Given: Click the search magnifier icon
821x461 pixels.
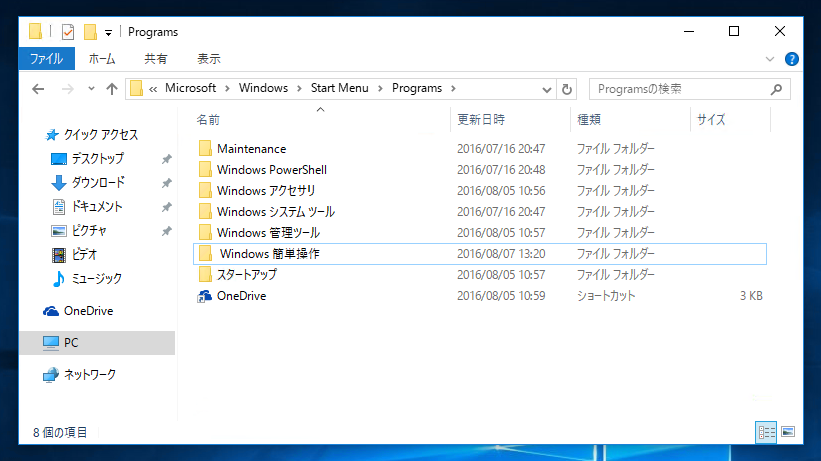Looking at the screenshot, I should tap(776, 90).
